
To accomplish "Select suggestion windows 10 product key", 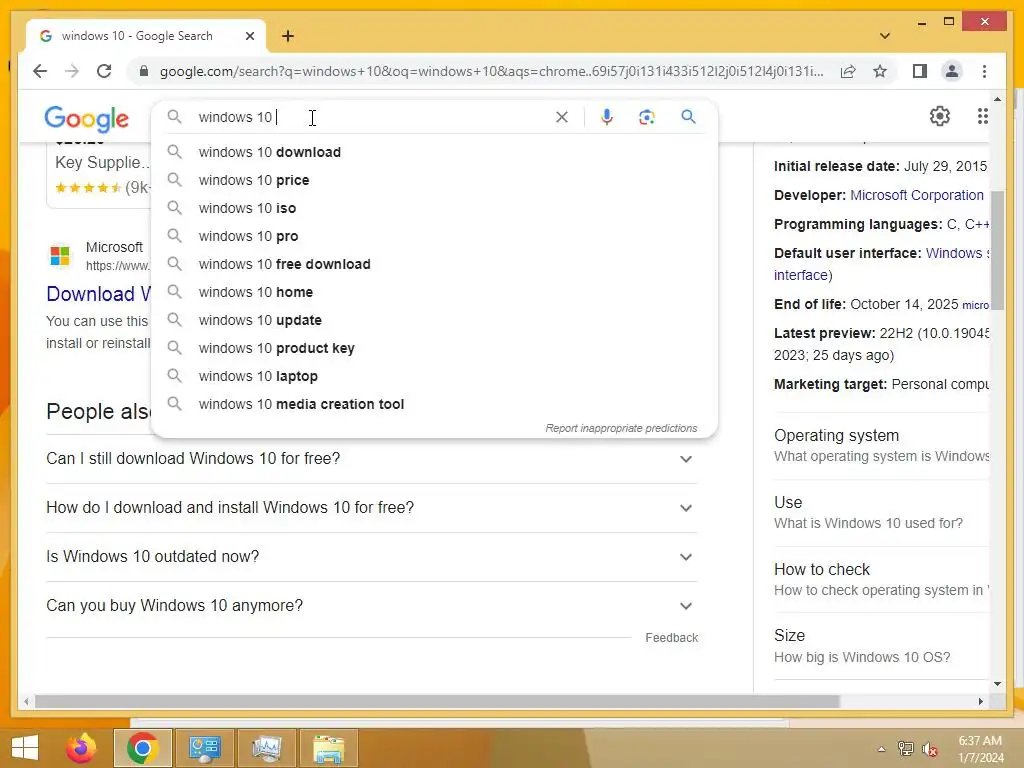I will 434,349.
